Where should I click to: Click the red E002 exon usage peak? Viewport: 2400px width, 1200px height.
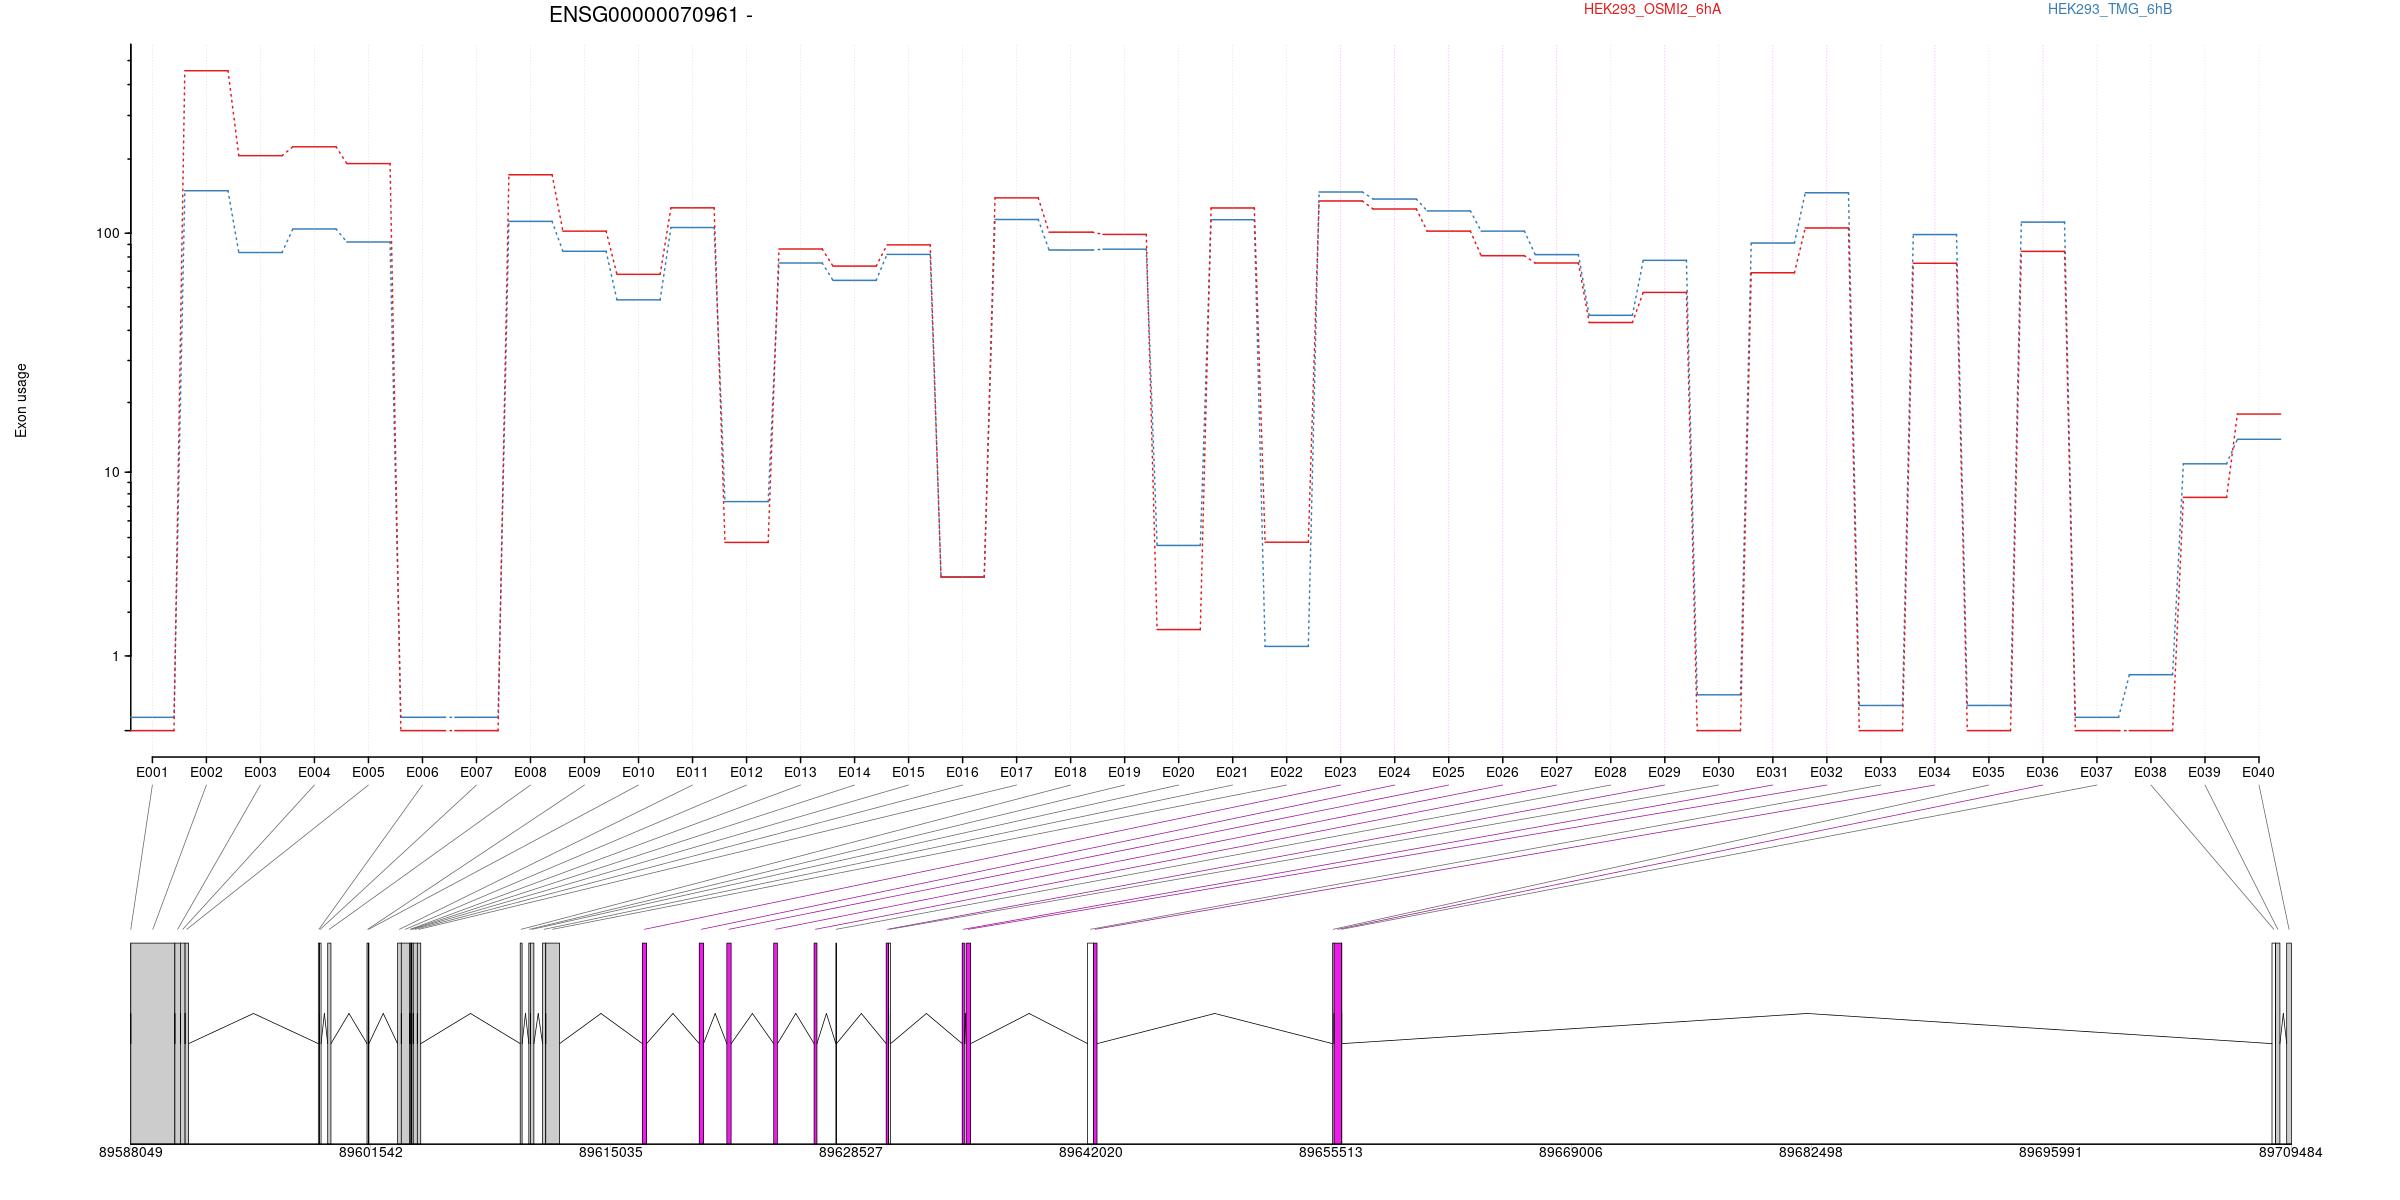click(x=206, y=71)
